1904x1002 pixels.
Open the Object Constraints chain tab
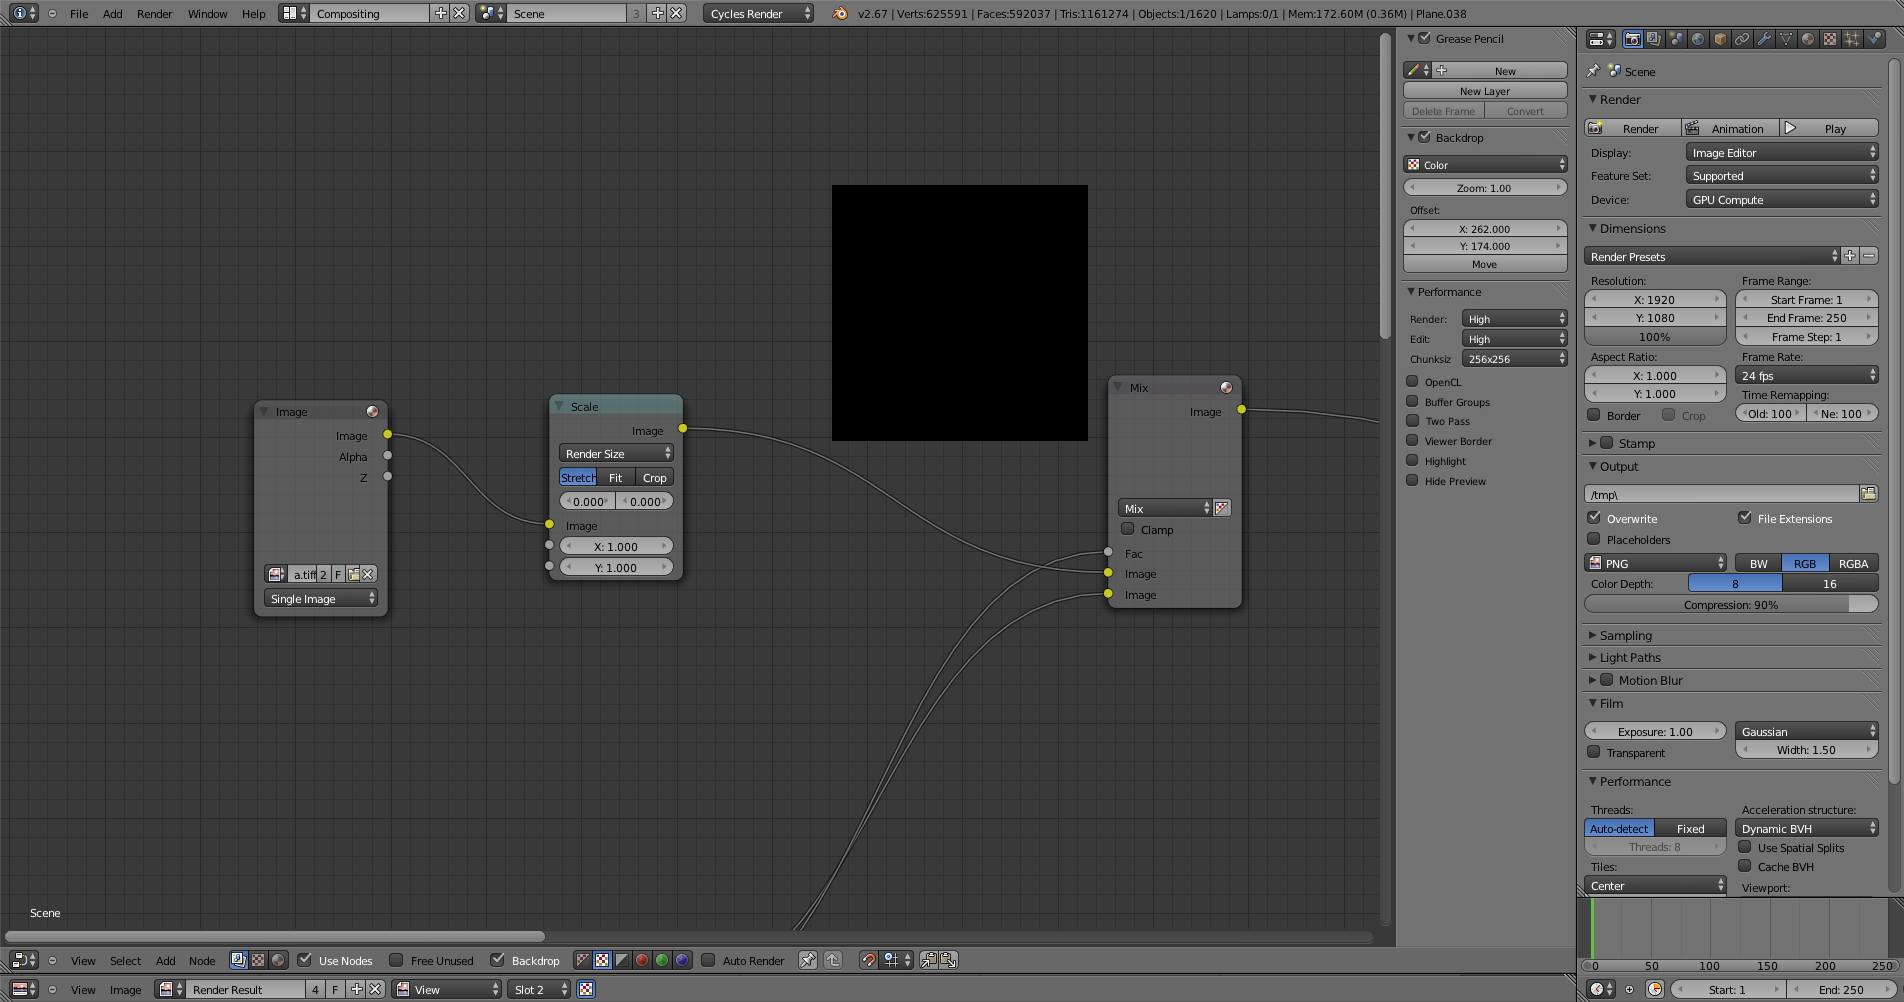[1742, 39]
